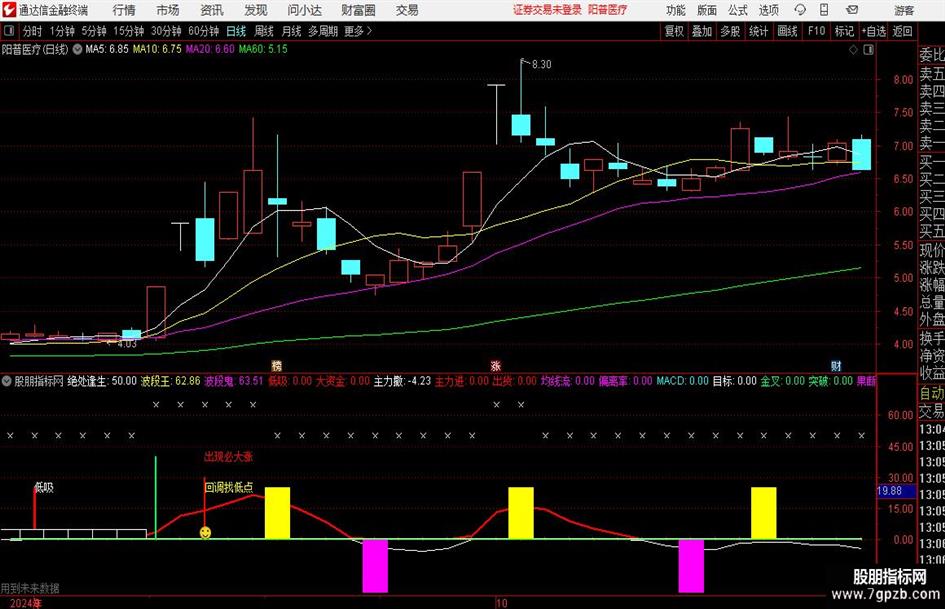
Task: Toggle the right side panel icon
Action: (868, 50)
